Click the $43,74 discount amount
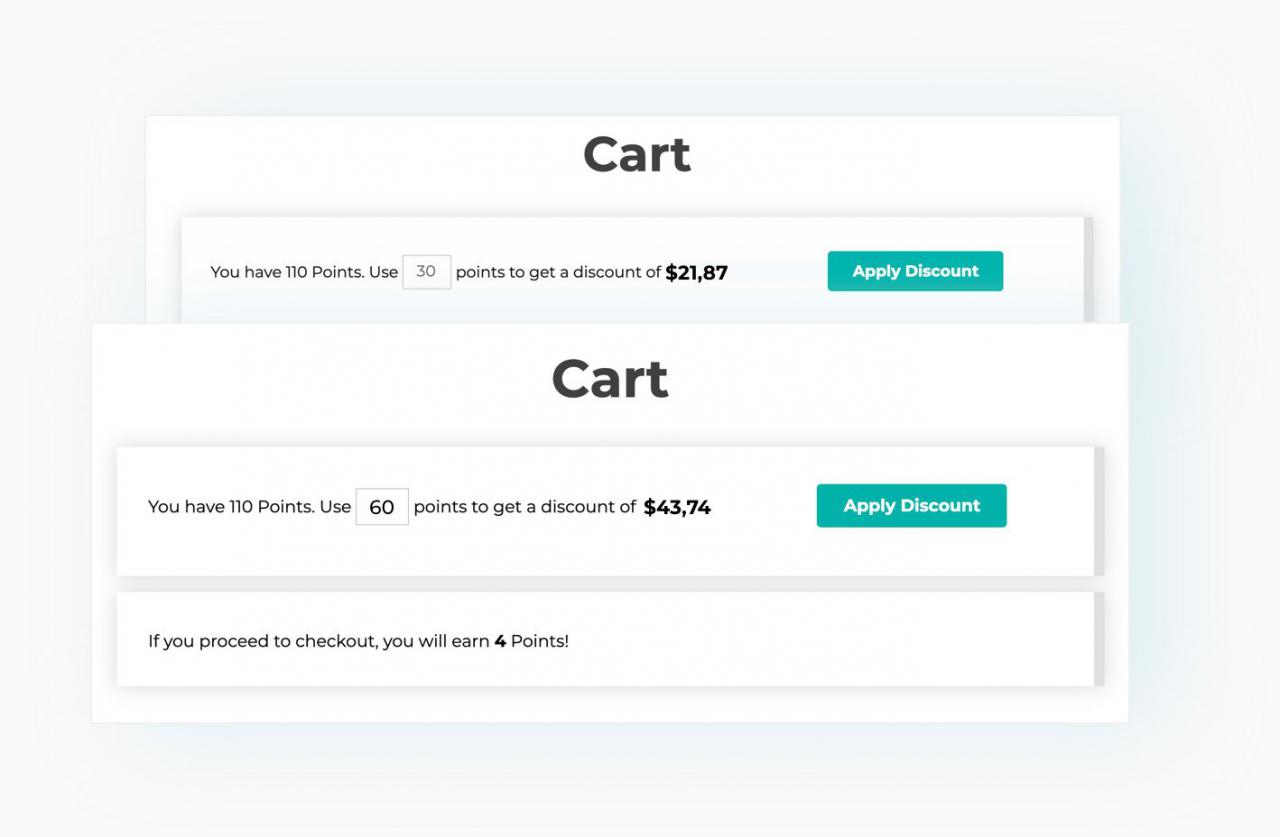Screen dimensions: 1280x837 678,507
